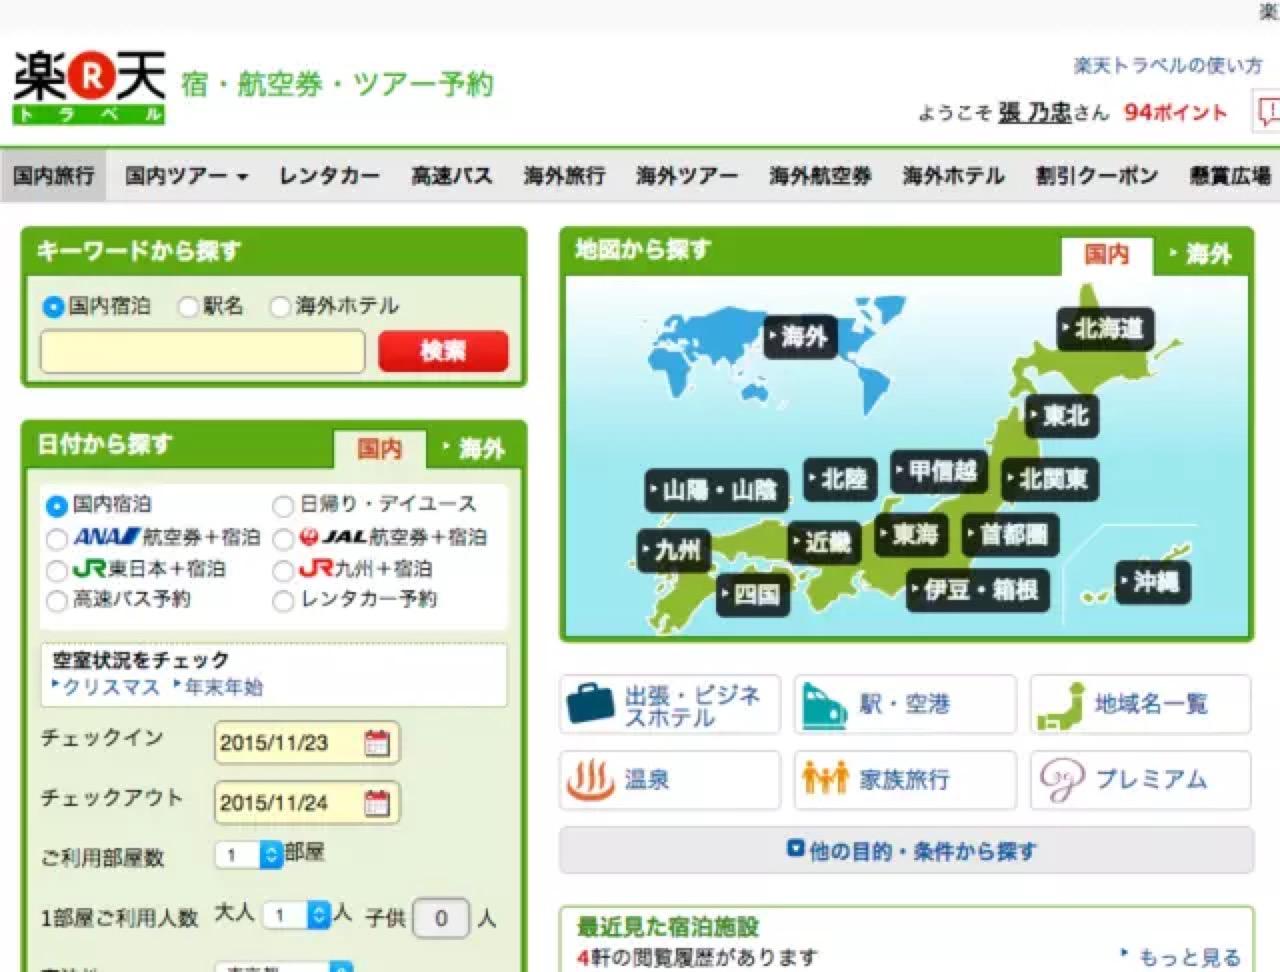Select the 出張・ビジネスホテル briefcase icon
1280x972 pixels.
coord(592,703)
